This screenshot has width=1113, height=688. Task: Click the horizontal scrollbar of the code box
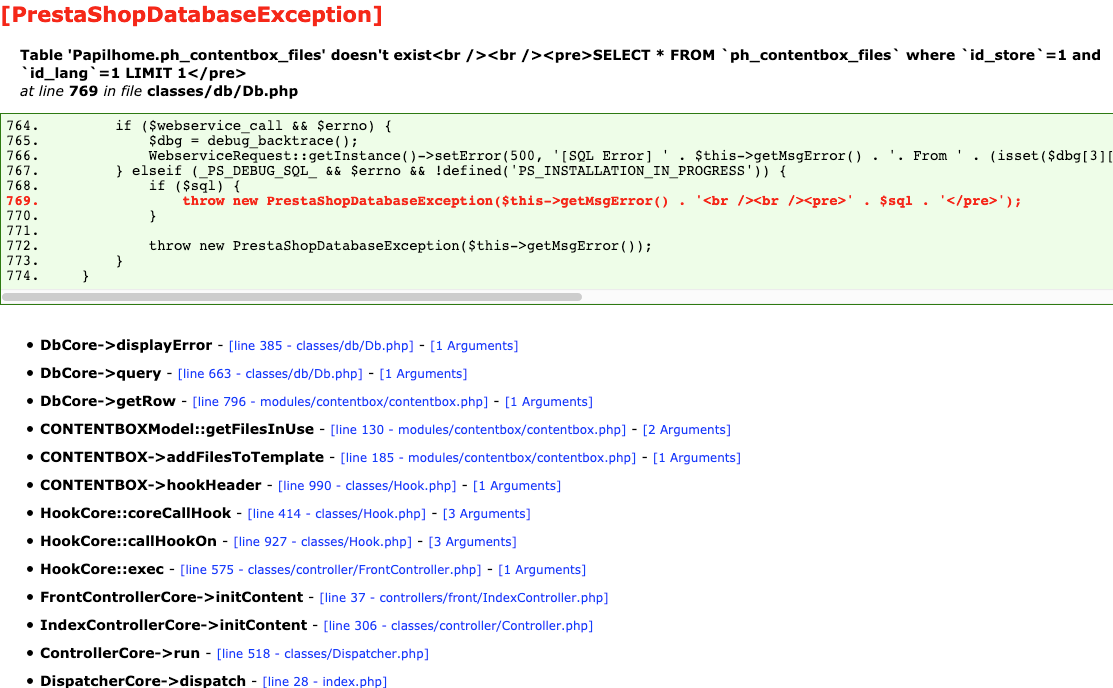(x=292, y=297)
